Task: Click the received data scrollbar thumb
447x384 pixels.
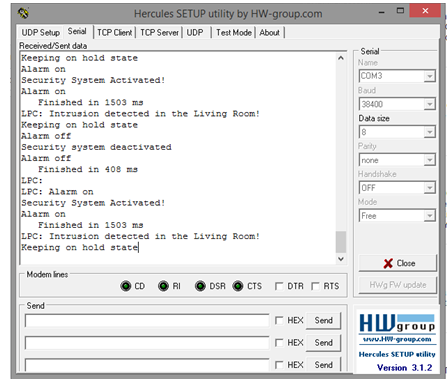Action: click(x=341, y=242)
